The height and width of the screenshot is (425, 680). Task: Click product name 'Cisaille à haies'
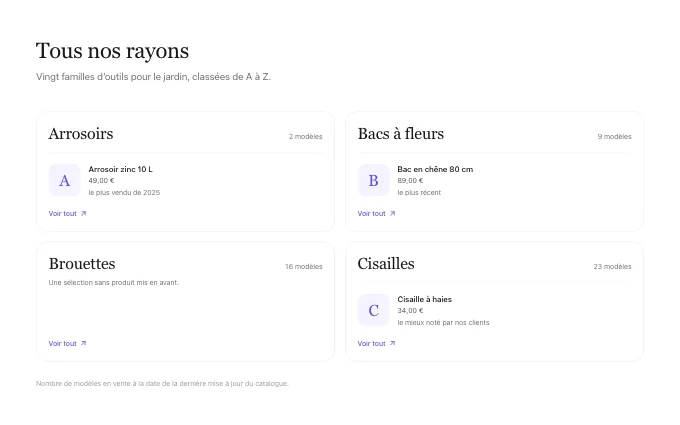point(425,299)
